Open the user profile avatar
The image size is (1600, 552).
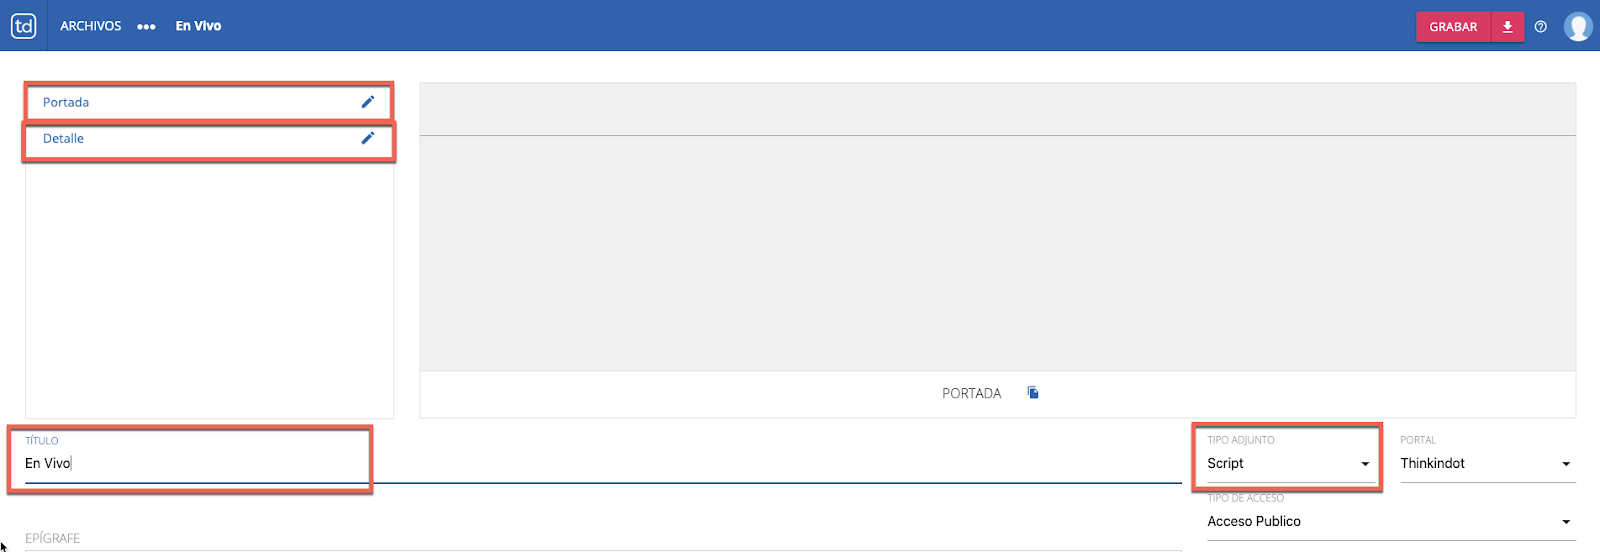tap(1578, 27)
